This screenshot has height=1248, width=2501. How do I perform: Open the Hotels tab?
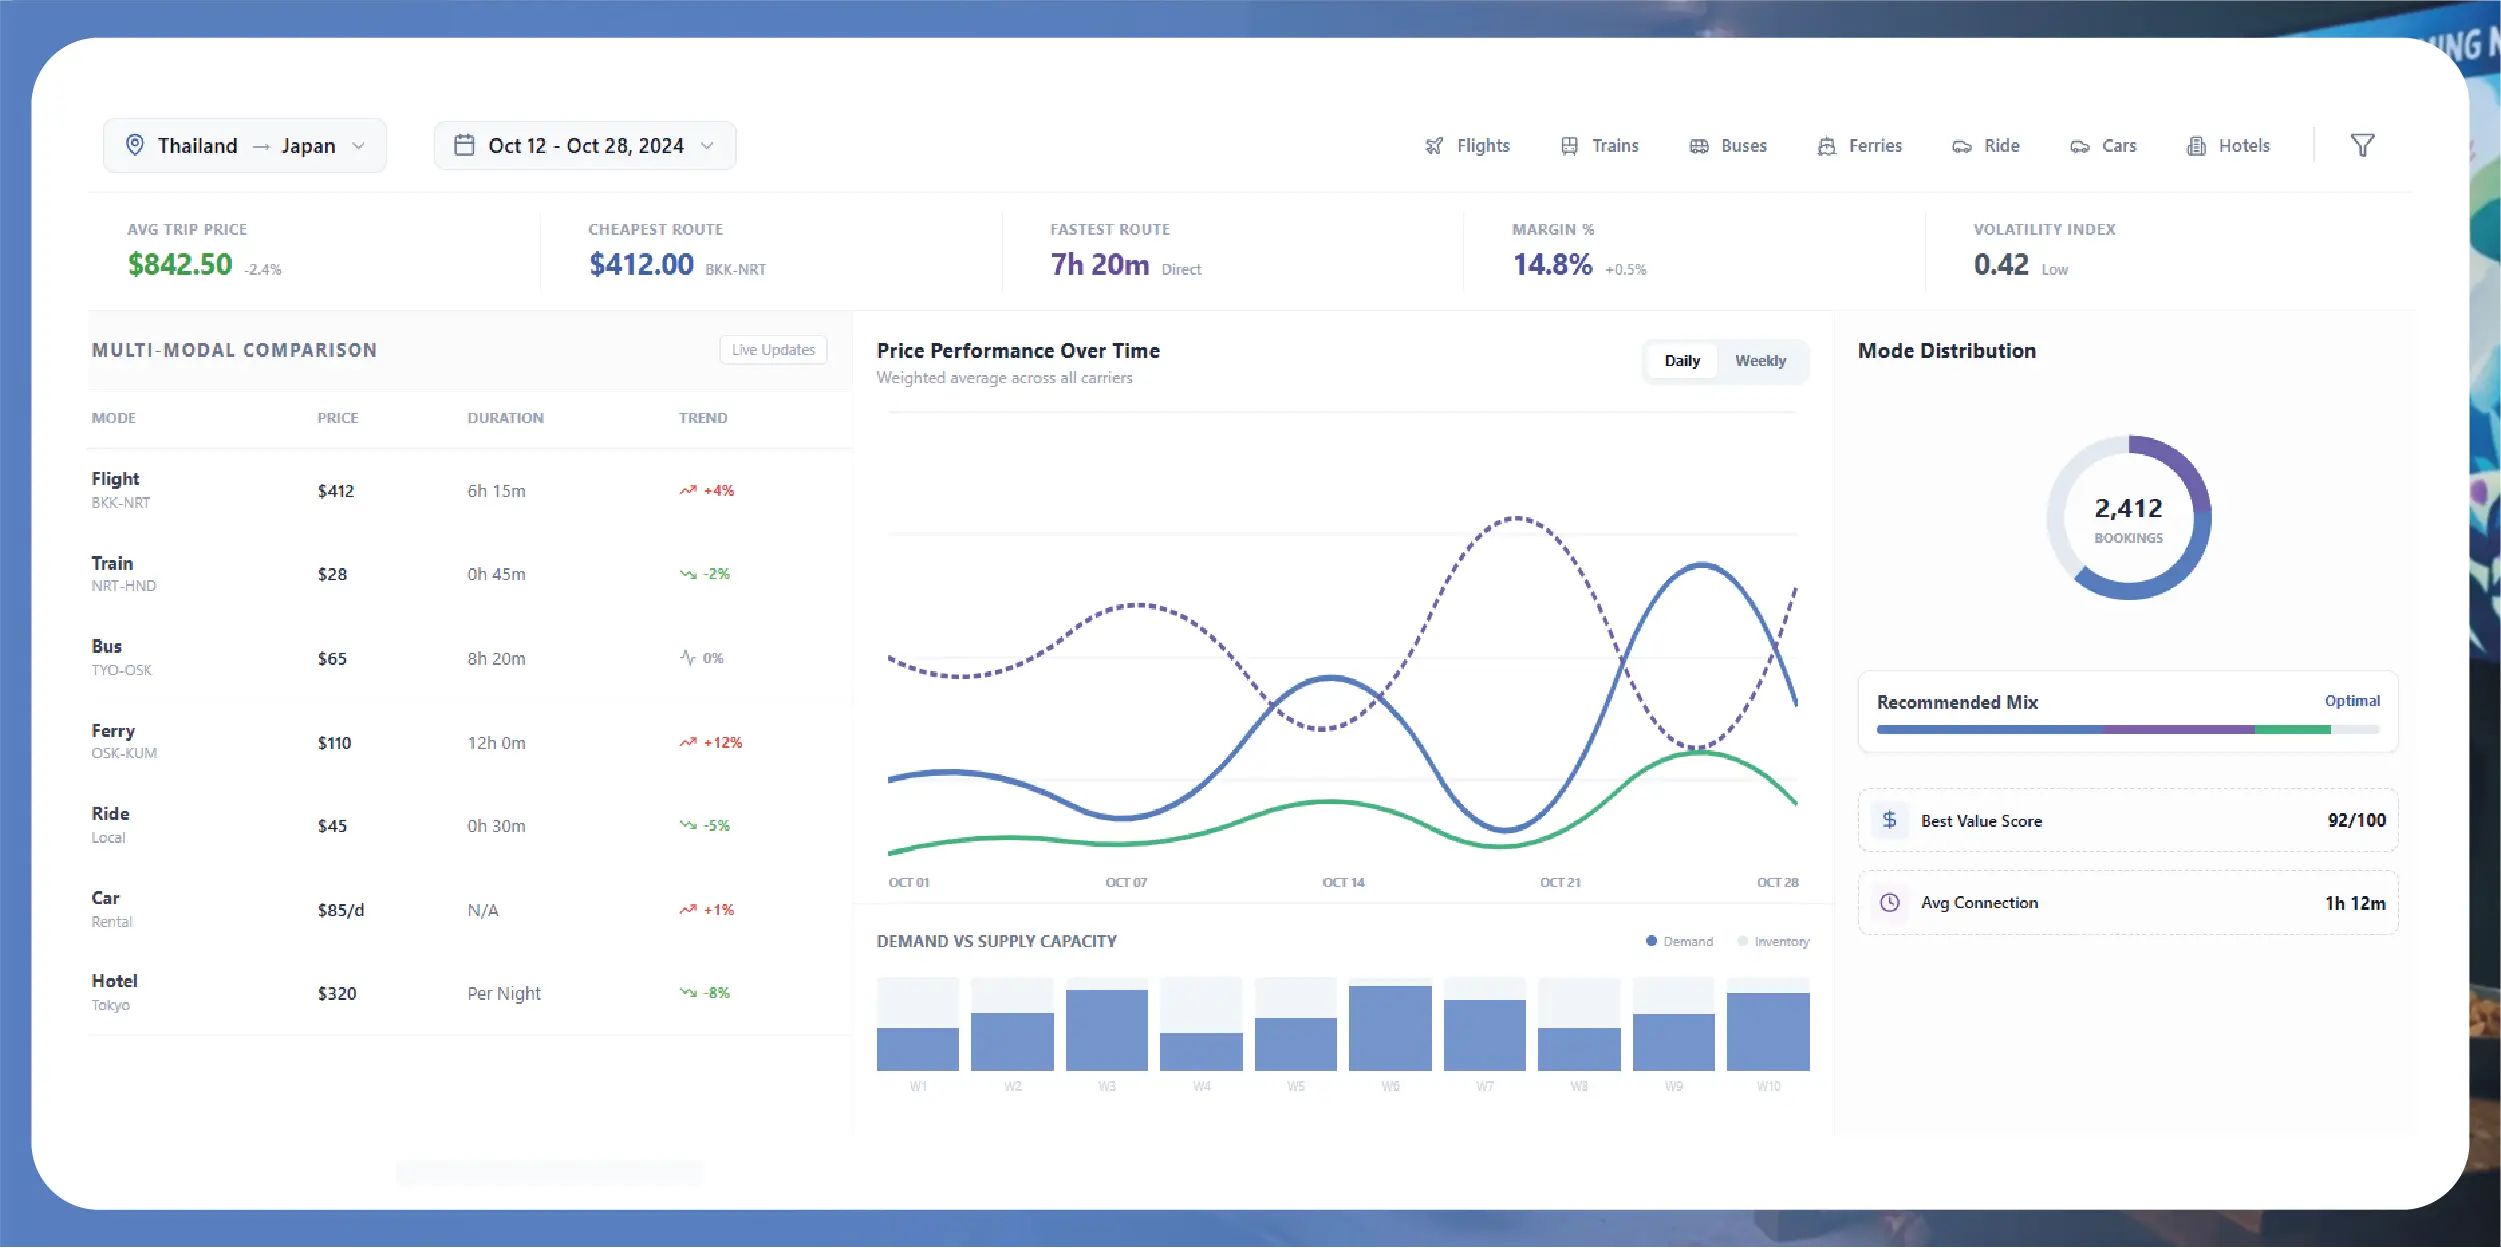click(2228, 146)
